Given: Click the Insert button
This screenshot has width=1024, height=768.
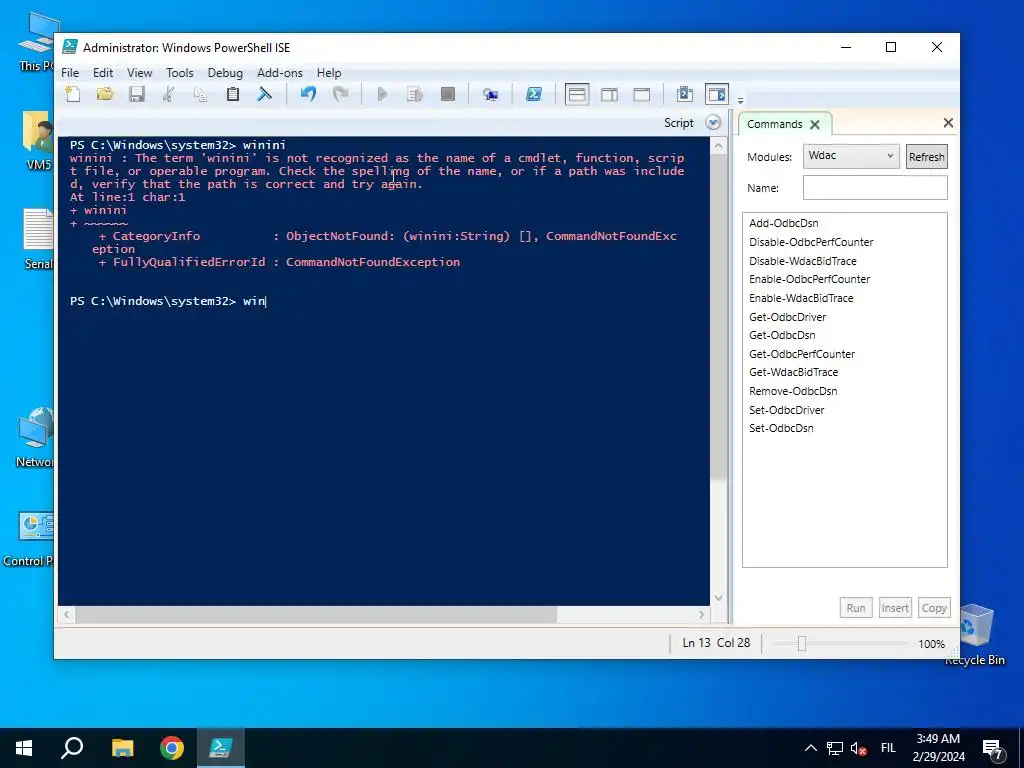Looking at the screenshot, I should [895, 608].
